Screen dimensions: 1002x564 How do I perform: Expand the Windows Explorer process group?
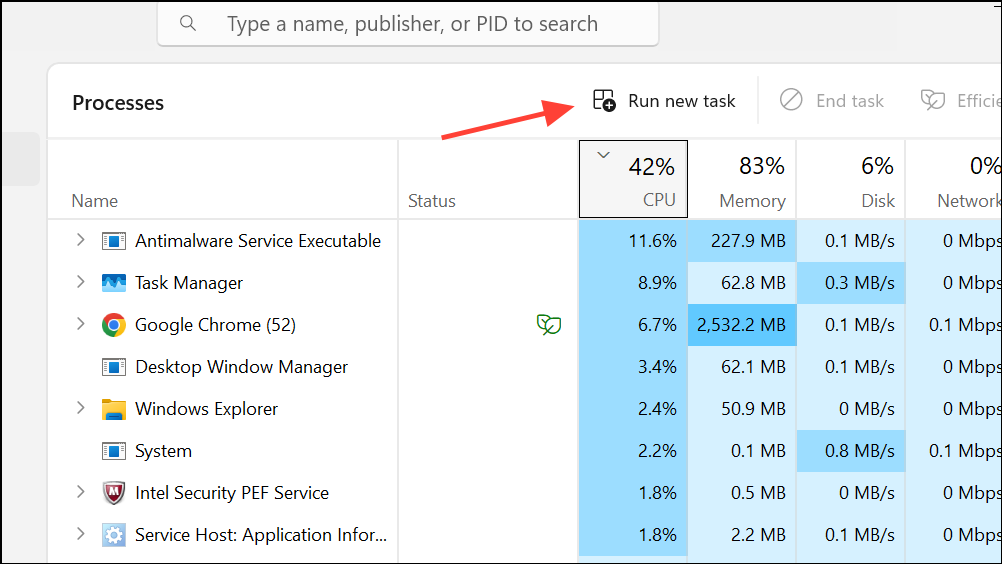point(81,409)
